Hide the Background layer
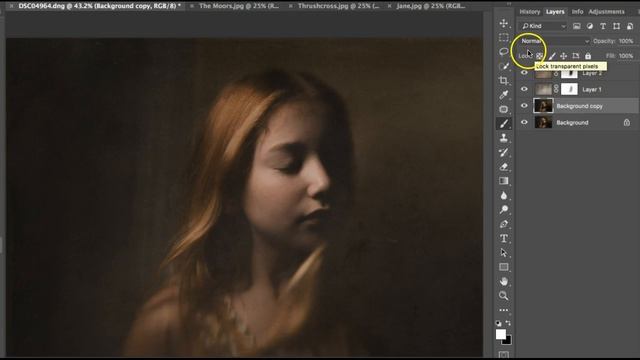 point(524,122)
